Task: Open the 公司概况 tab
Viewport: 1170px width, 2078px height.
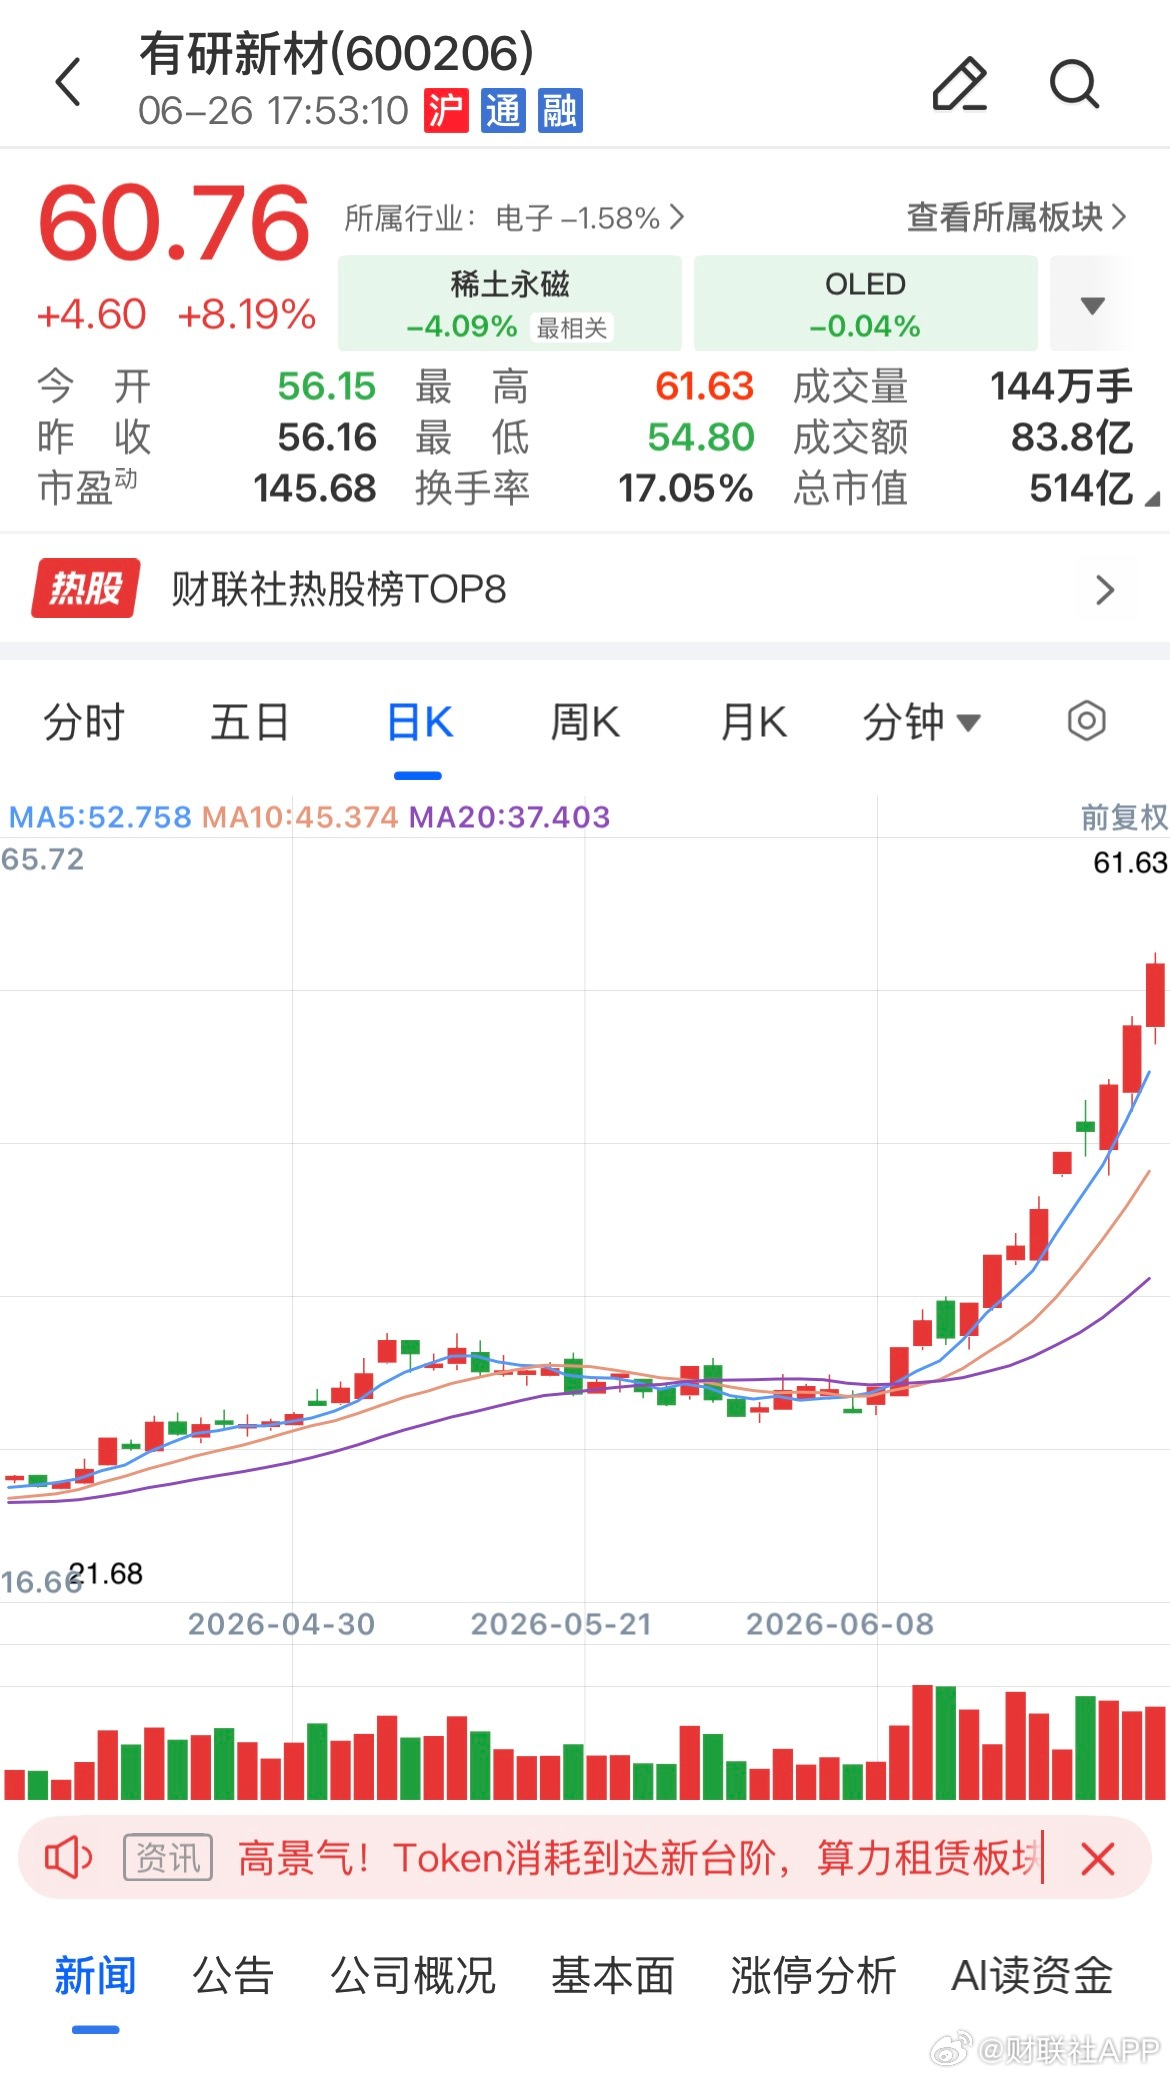Action: coord(413,1975)
